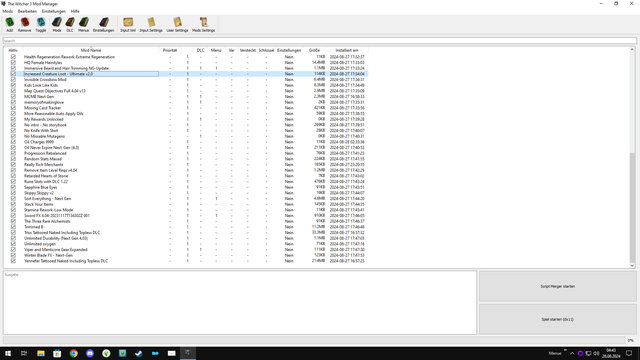Sort by Priorität column header
This screenshot has height=360, width=640.
click(x=170, y=50)
